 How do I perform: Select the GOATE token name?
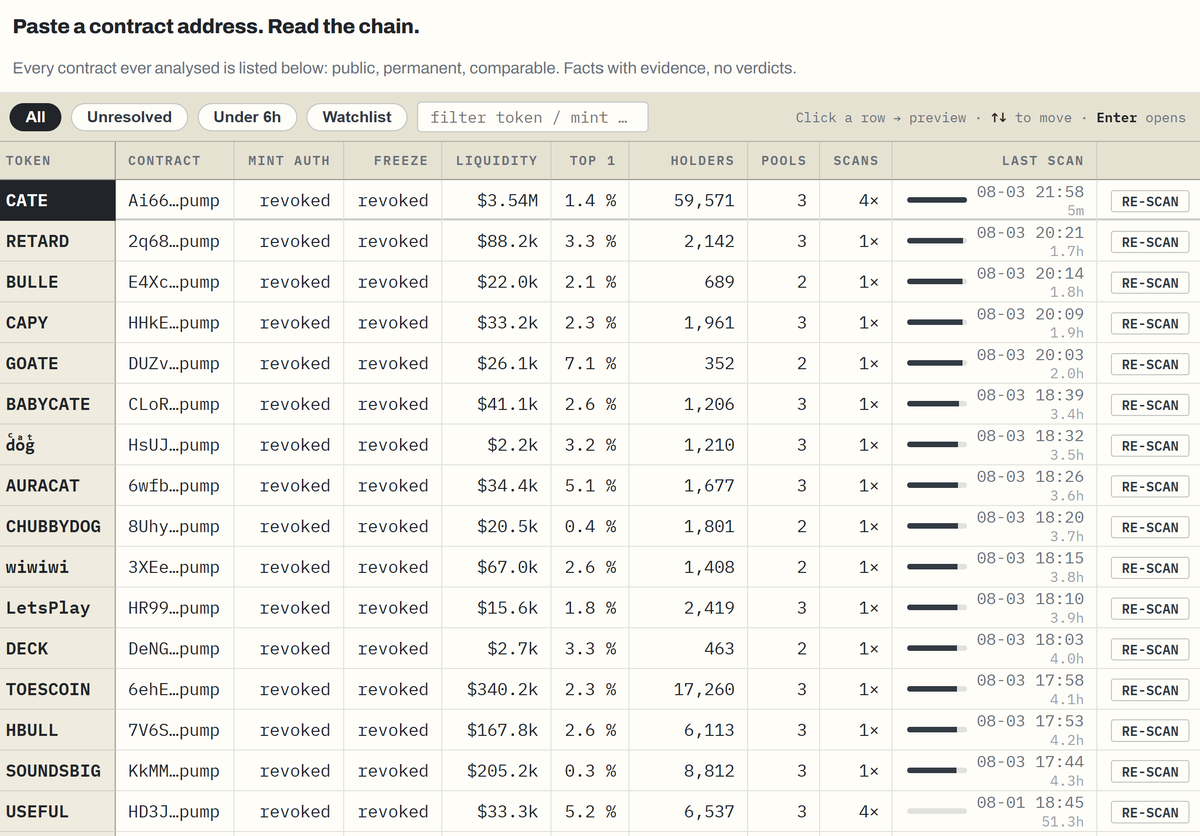point(32,364)
